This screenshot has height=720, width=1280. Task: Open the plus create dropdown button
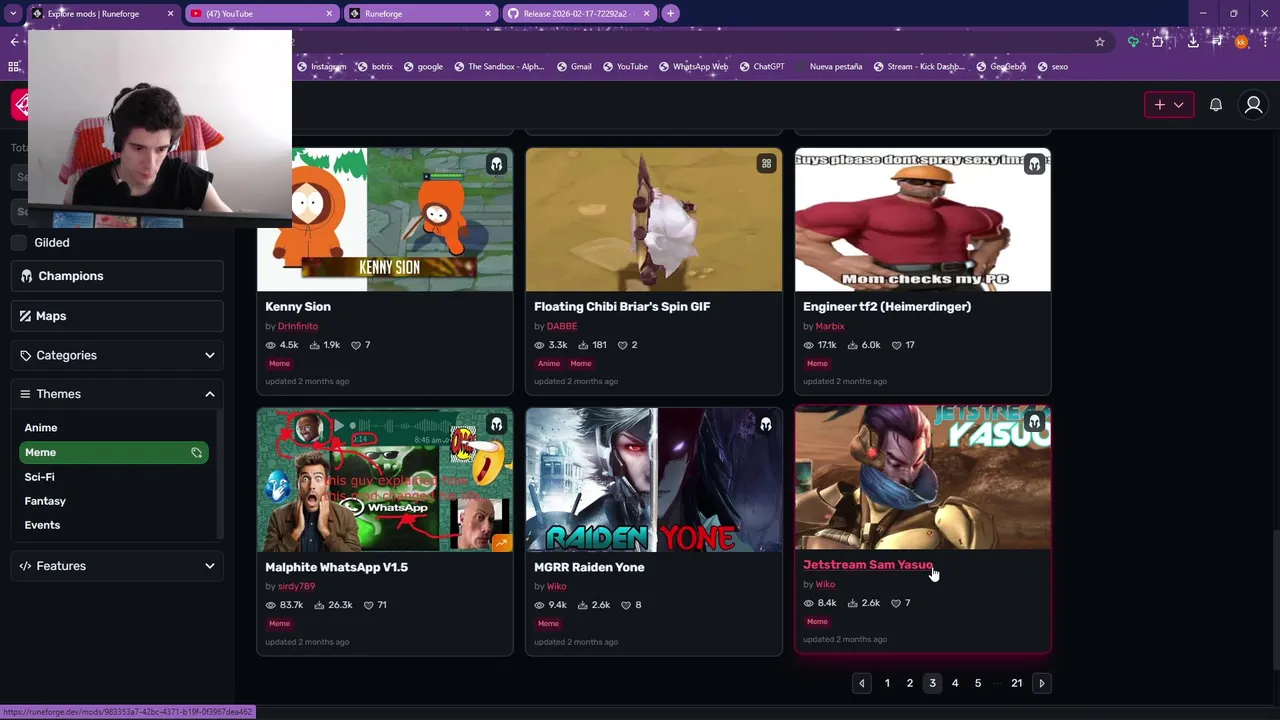1169,105
